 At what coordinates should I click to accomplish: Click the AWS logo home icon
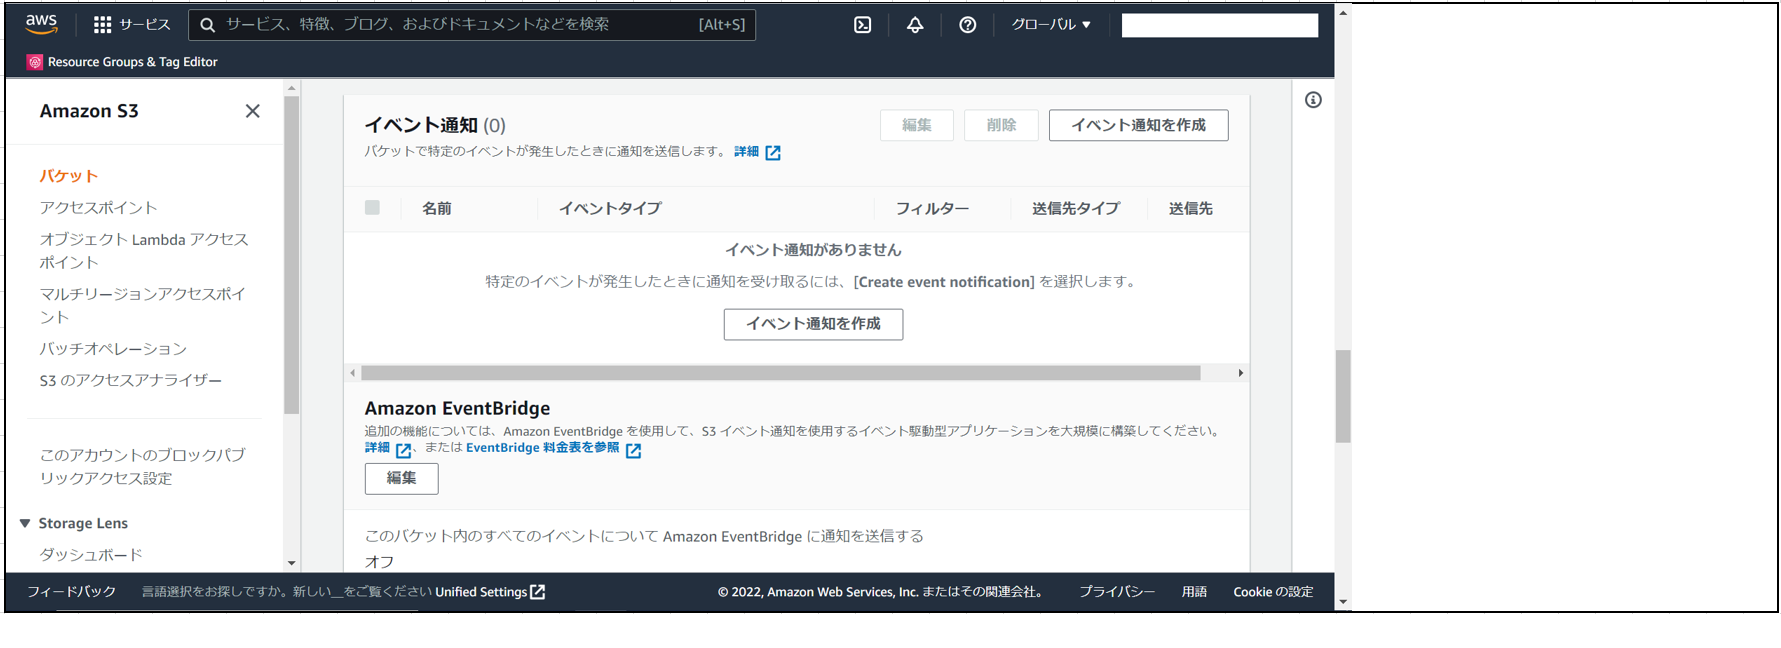coord(41,24)
